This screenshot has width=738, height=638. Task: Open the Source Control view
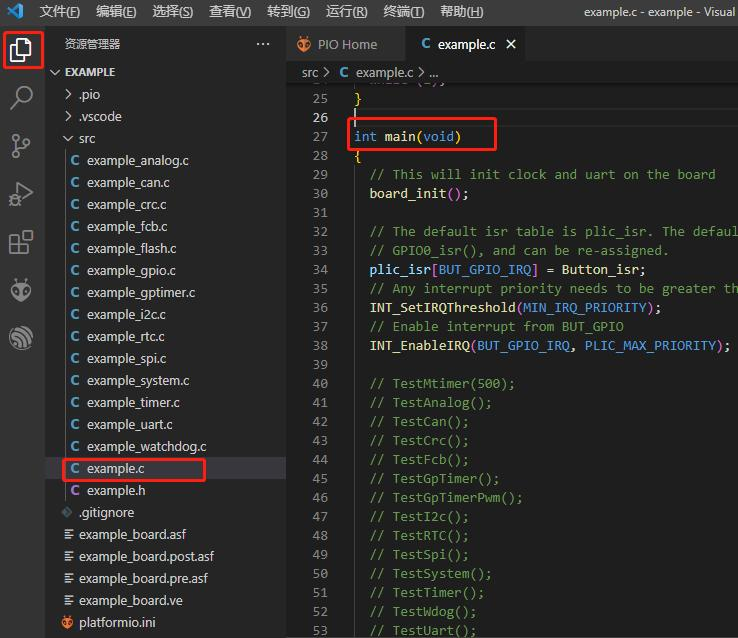pyautogui.click(x=21, y=145)
